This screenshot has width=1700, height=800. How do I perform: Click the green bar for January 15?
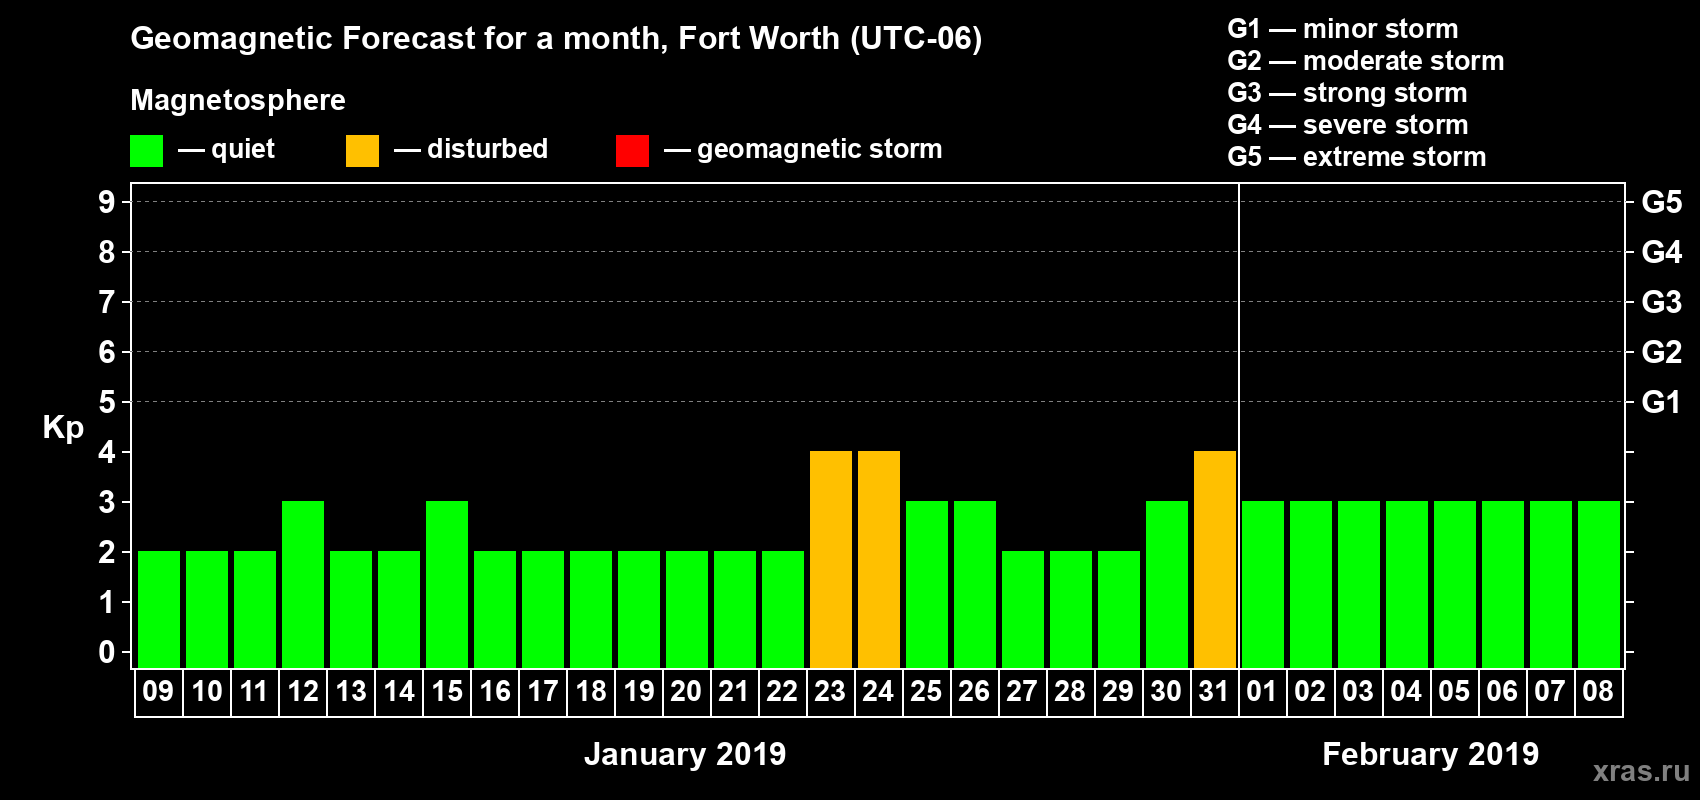[x=447, y=584]
